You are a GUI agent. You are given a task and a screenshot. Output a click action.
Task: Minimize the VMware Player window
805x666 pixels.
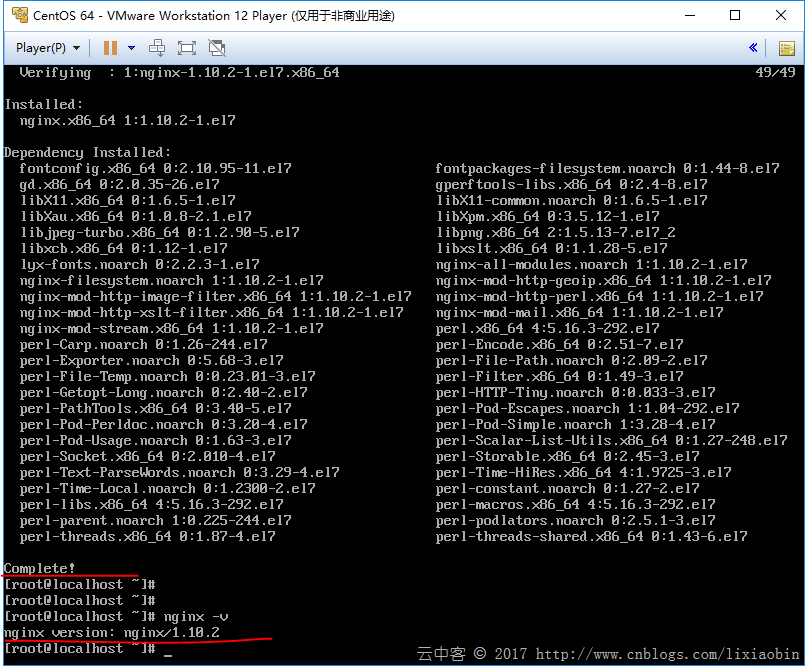[690, 15]
